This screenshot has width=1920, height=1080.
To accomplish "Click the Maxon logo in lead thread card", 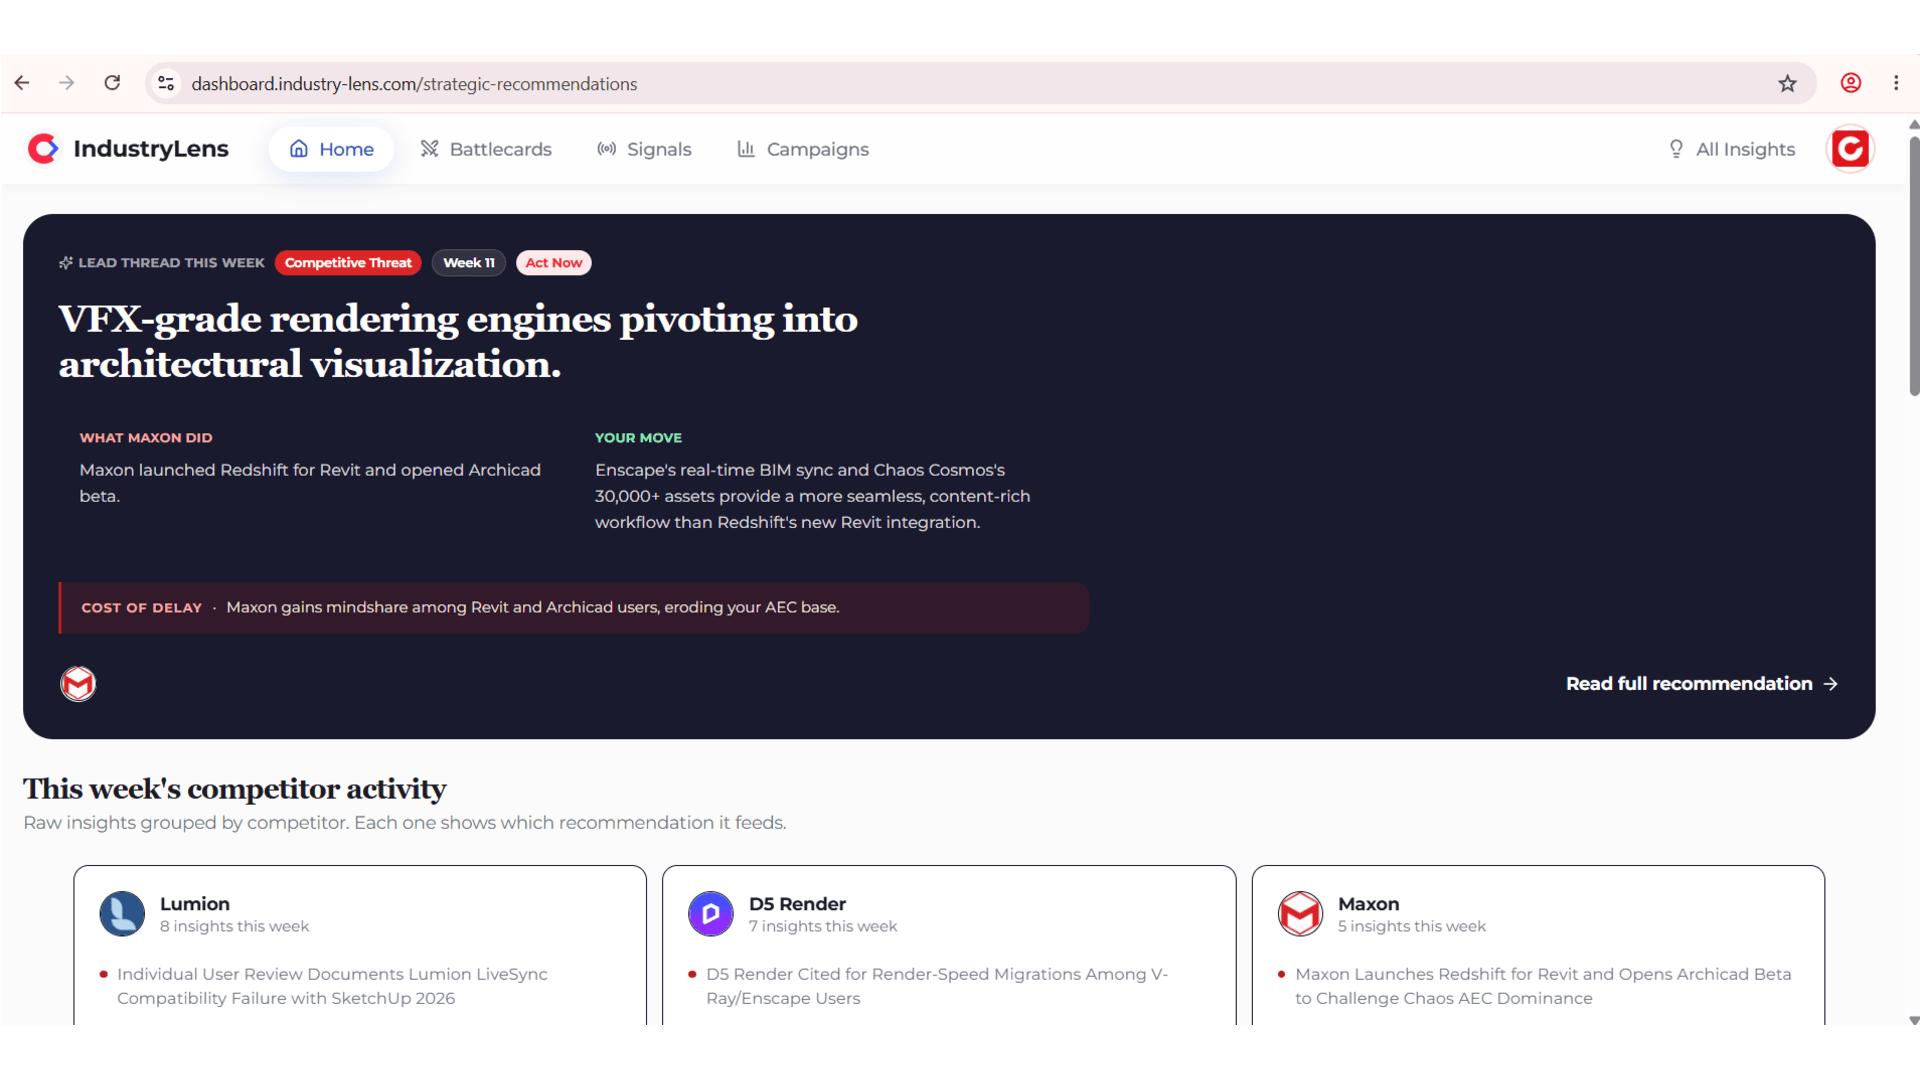I will pyautogui.click(x=78, y=684).
